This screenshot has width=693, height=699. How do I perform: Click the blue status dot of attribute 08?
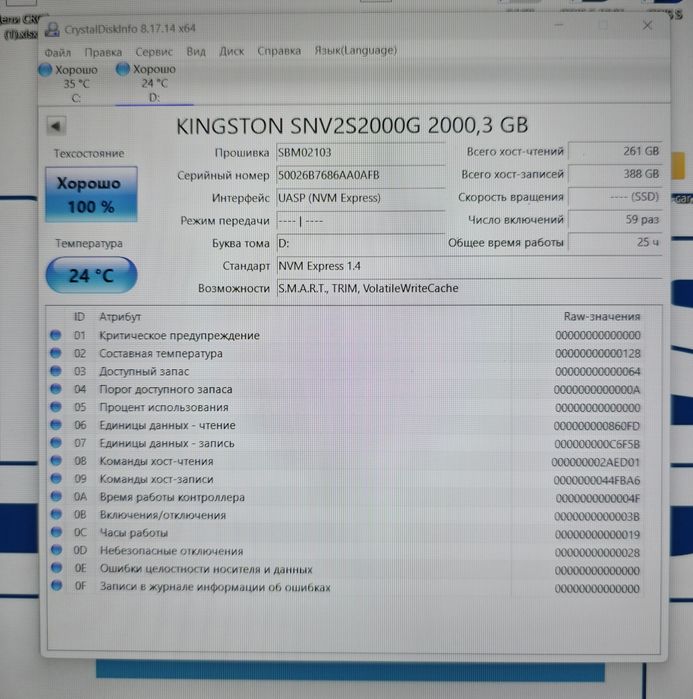(x=56, y=461)
